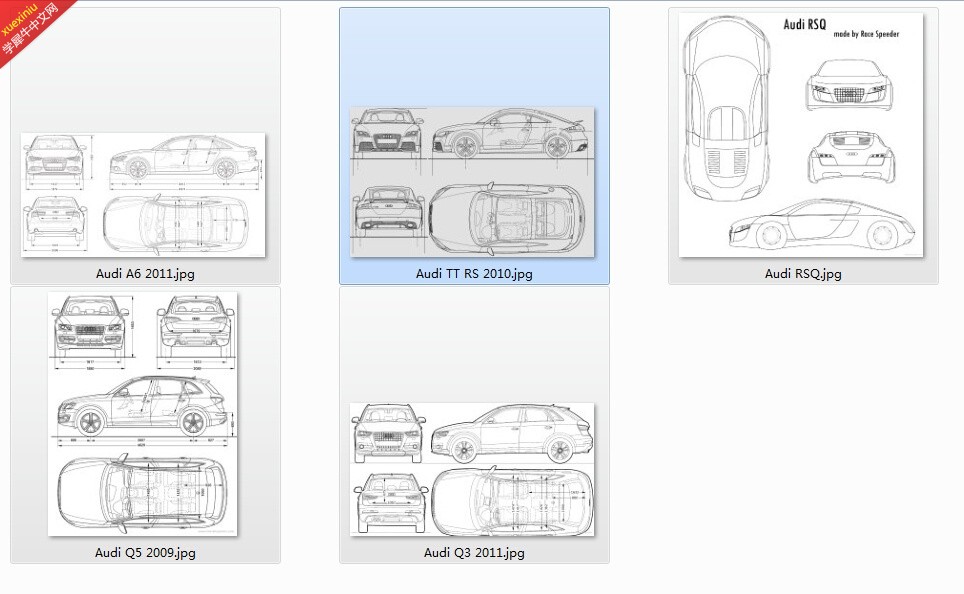Select the Audi Q5 2009 blueprint thumbnail

143,414
